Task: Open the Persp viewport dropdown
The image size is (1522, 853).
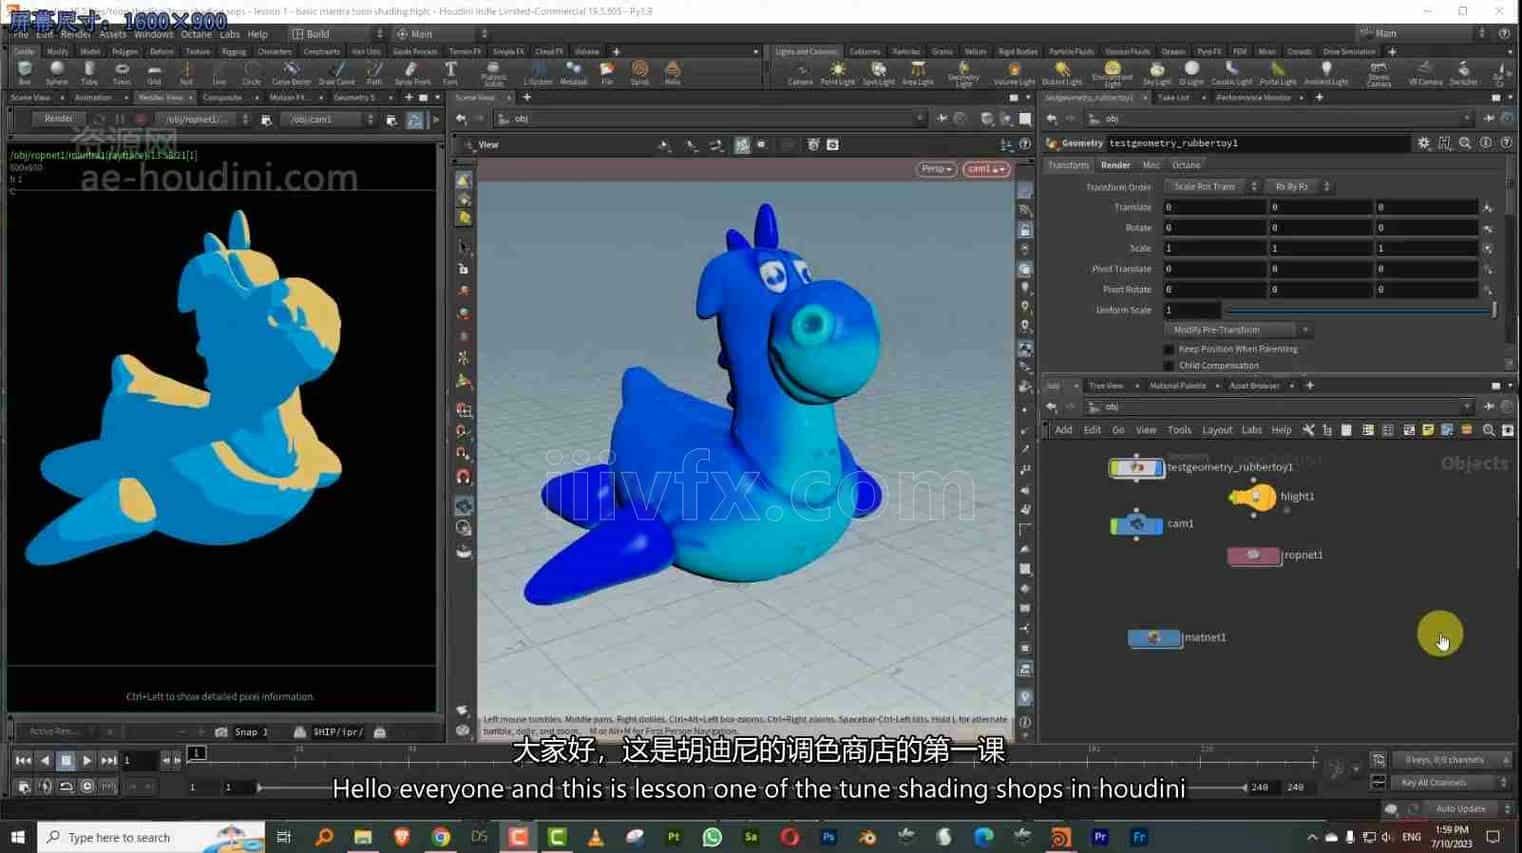Action: pyautogui.click(x=936, y=169)
